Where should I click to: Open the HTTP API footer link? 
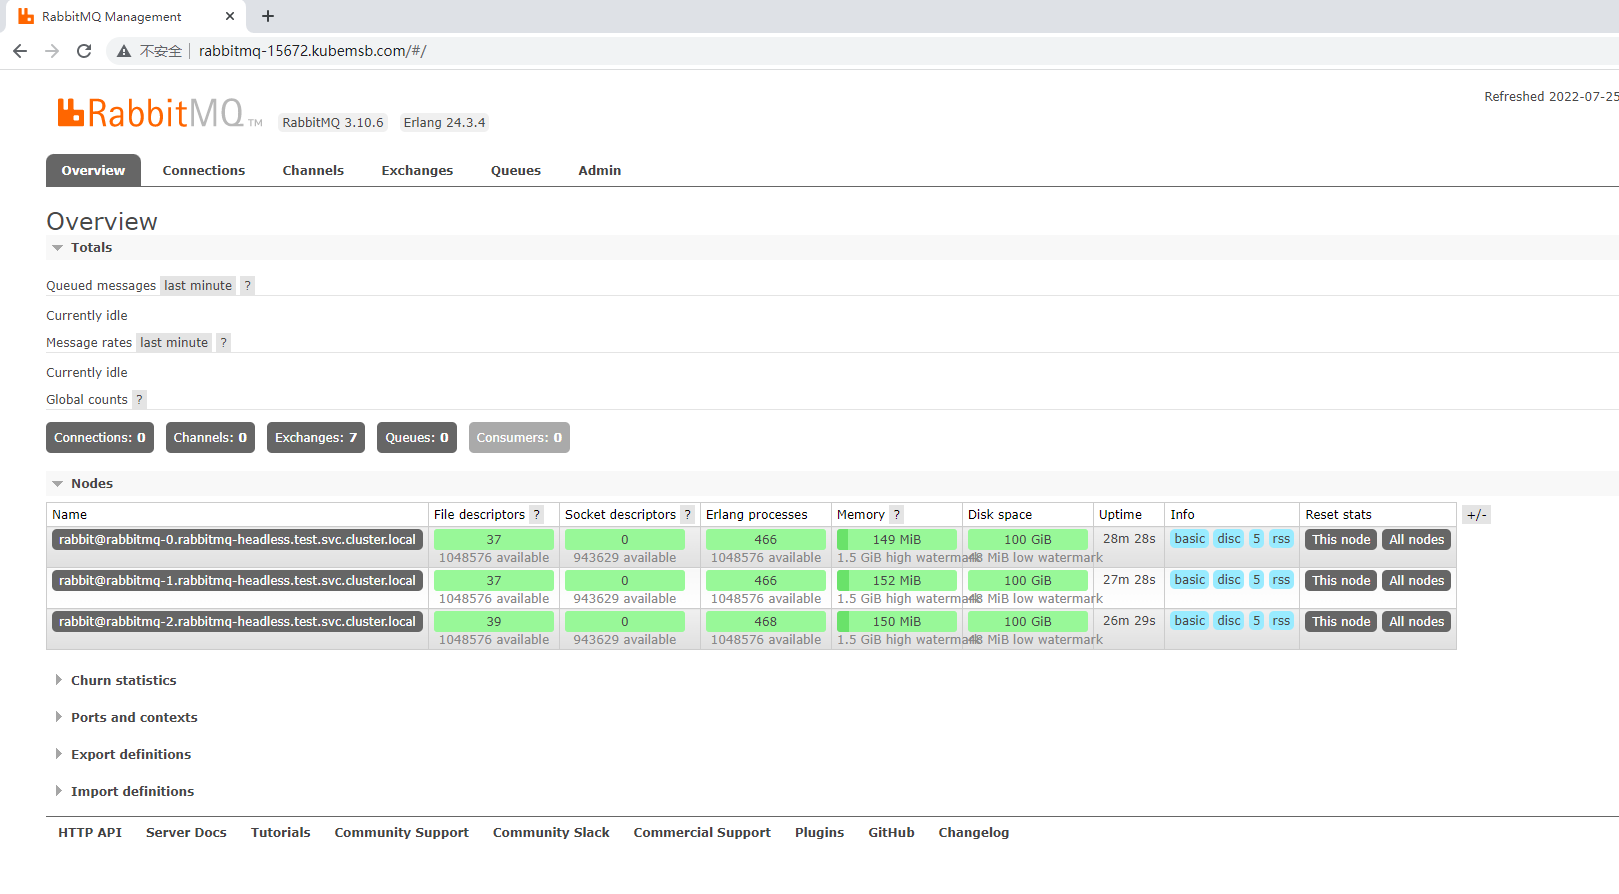click(x=90, y=833)
